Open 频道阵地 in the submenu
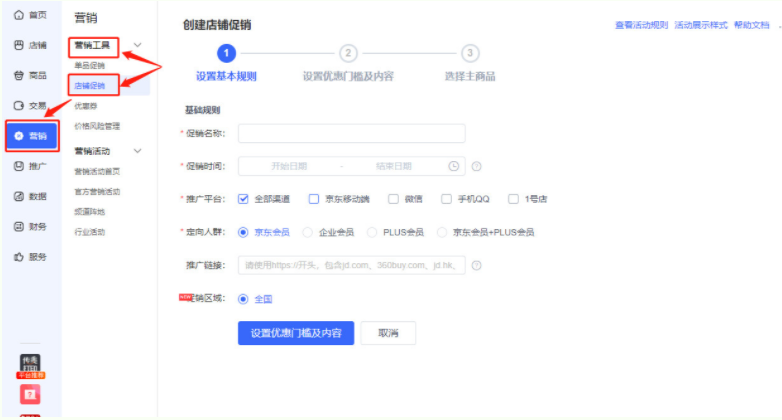Screen dimensions: 782x420 pos(90,212)
